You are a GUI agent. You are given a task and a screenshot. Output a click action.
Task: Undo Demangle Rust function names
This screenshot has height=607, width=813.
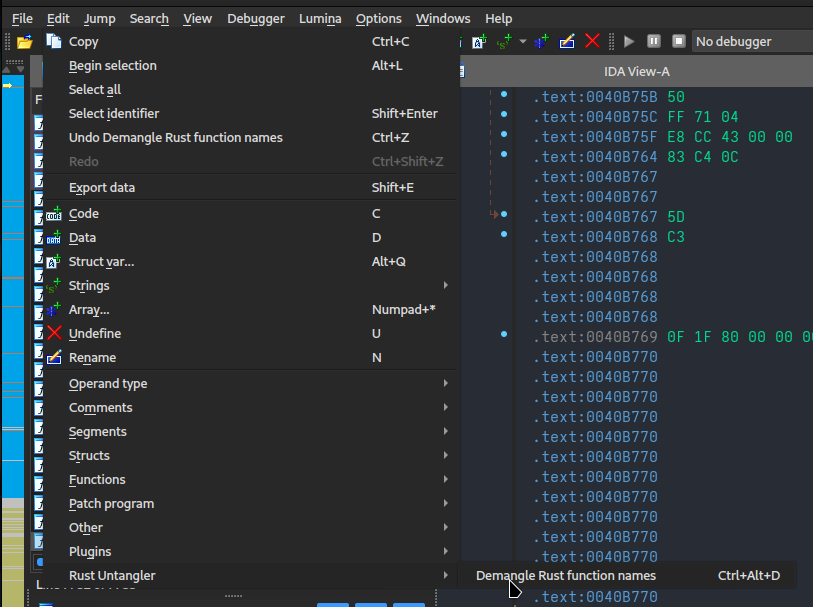[250, 137]
